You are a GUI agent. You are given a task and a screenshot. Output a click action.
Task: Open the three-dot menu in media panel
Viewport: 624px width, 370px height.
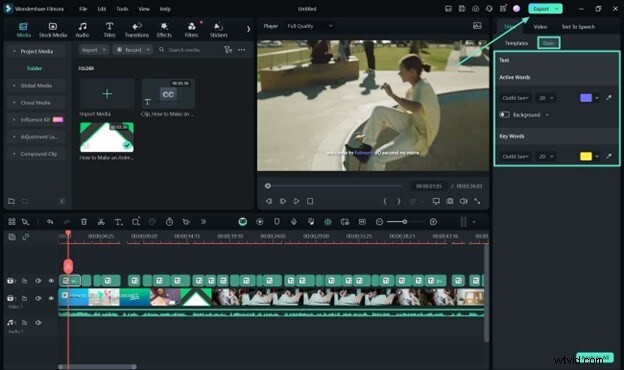coord(242,50)
